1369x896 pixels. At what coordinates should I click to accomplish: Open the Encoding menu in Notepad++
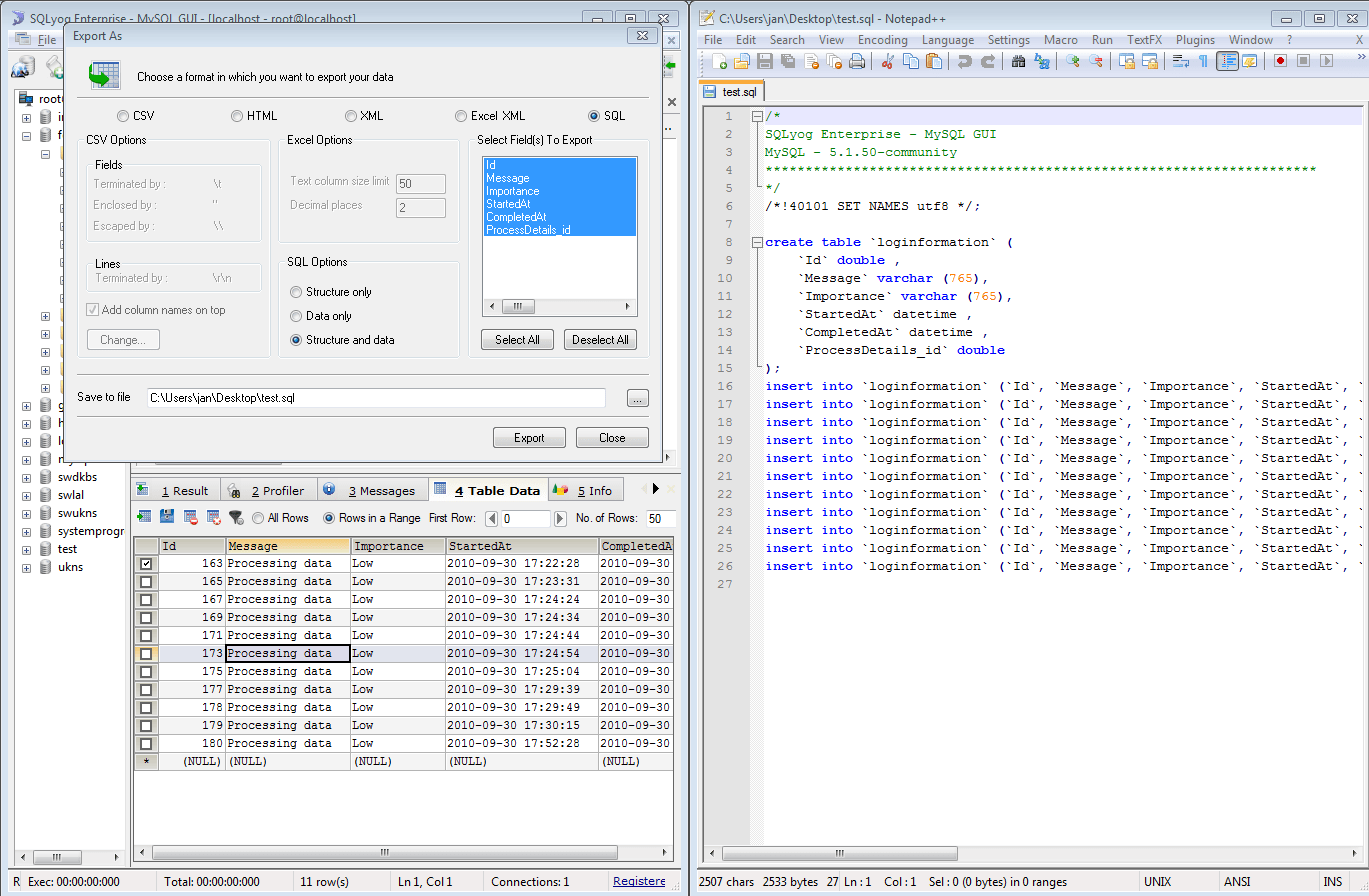pos(882,40)
